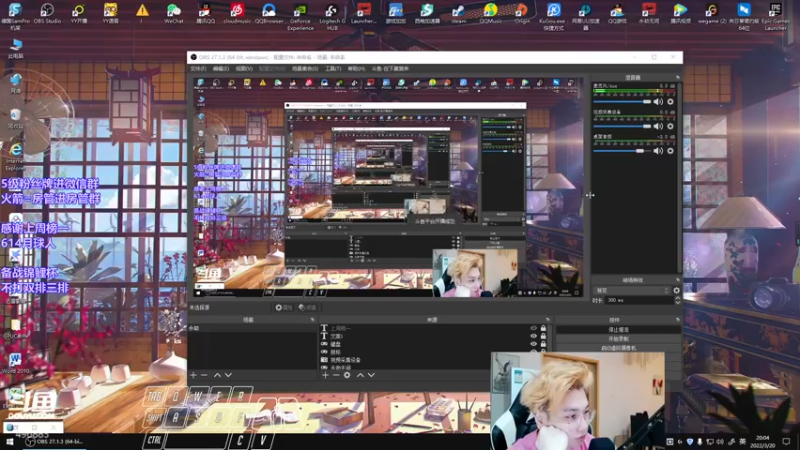
Task: Open source properties gear in sources toolbar
Action: tap(347, 375)
